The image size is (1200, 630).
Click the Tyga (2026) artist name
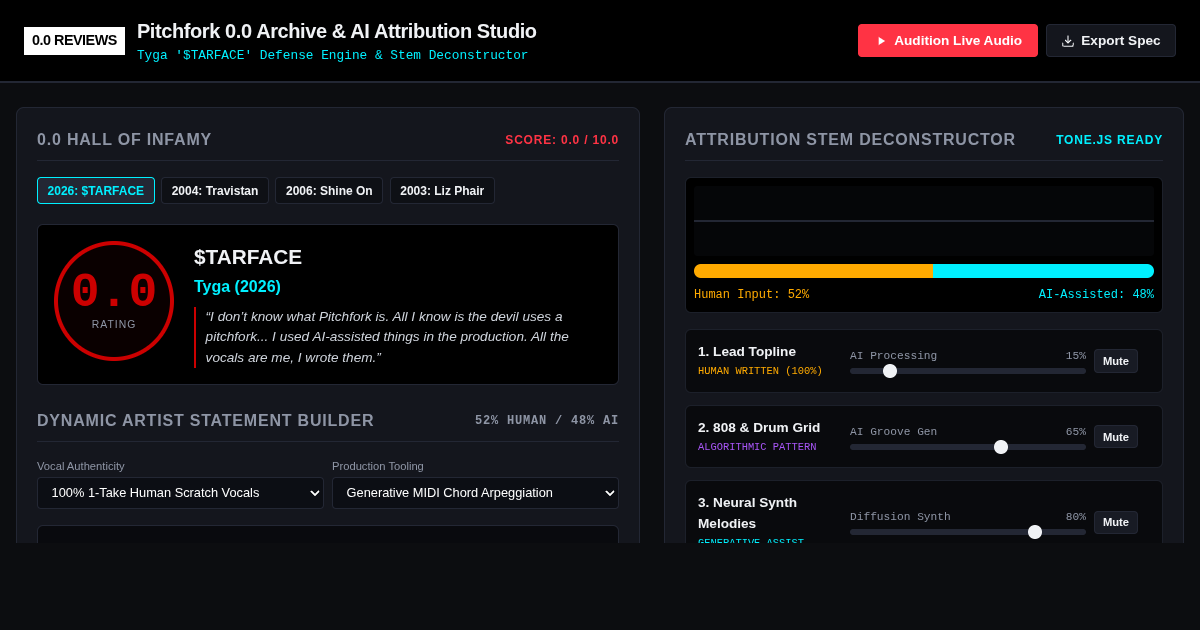[237, 287]
